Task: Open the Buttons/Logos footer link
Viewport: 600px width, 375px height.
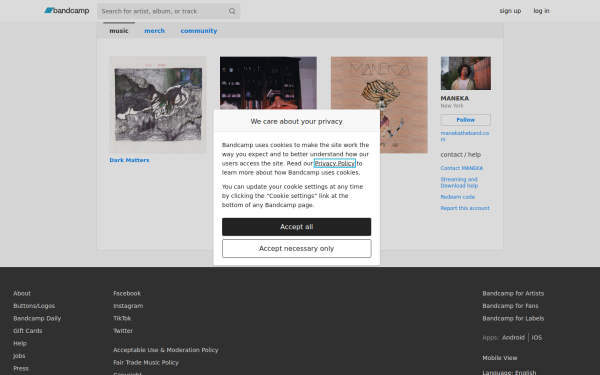Action: [x=34, y=306]
